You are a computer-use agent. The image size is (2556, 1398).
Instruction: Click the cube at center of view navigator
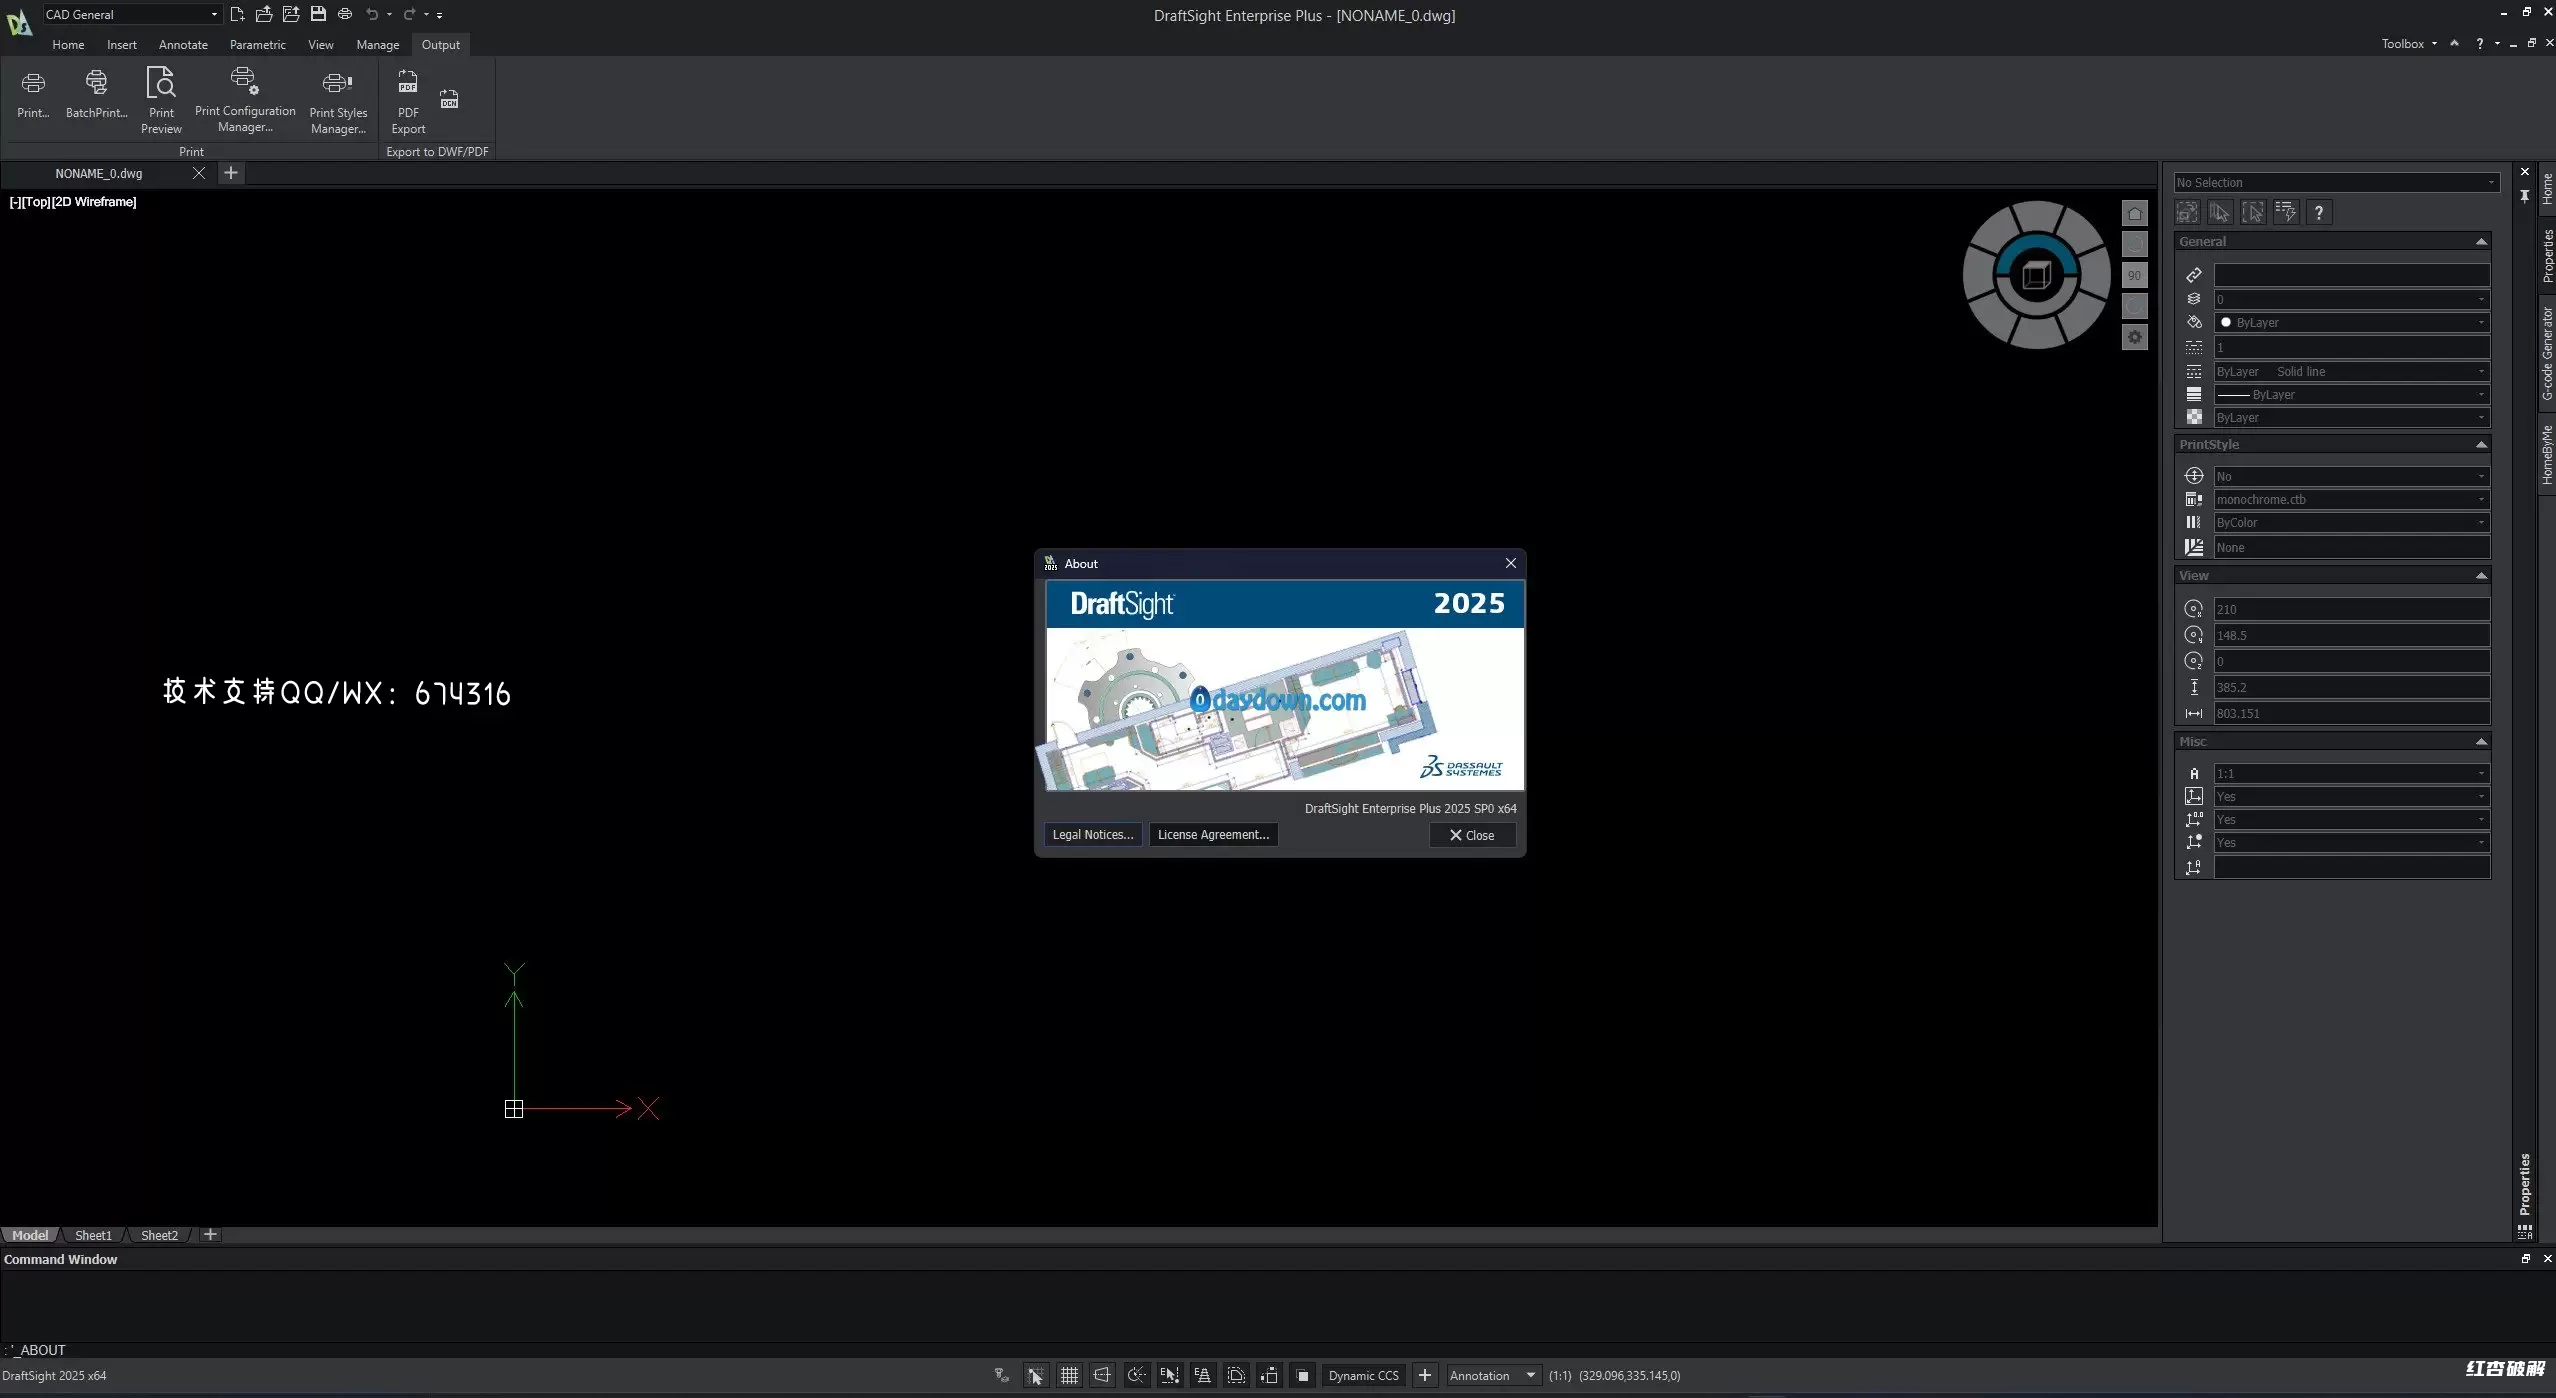[x=2036, y=274]
